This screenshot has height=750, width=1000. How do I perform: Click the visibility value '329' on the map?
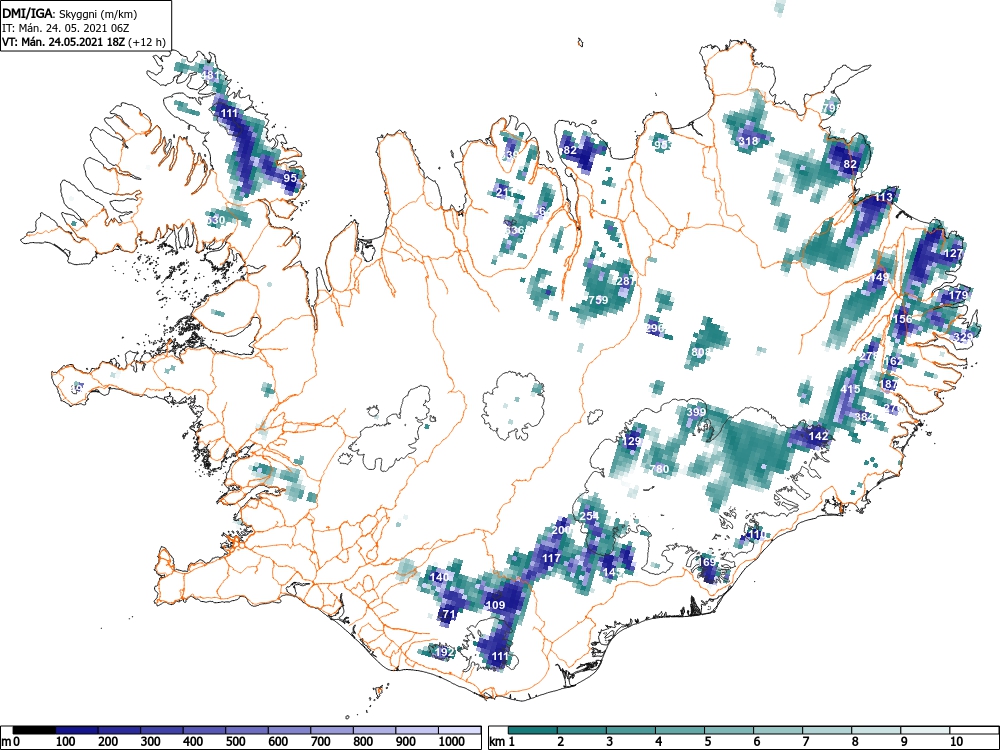(962, 337)
